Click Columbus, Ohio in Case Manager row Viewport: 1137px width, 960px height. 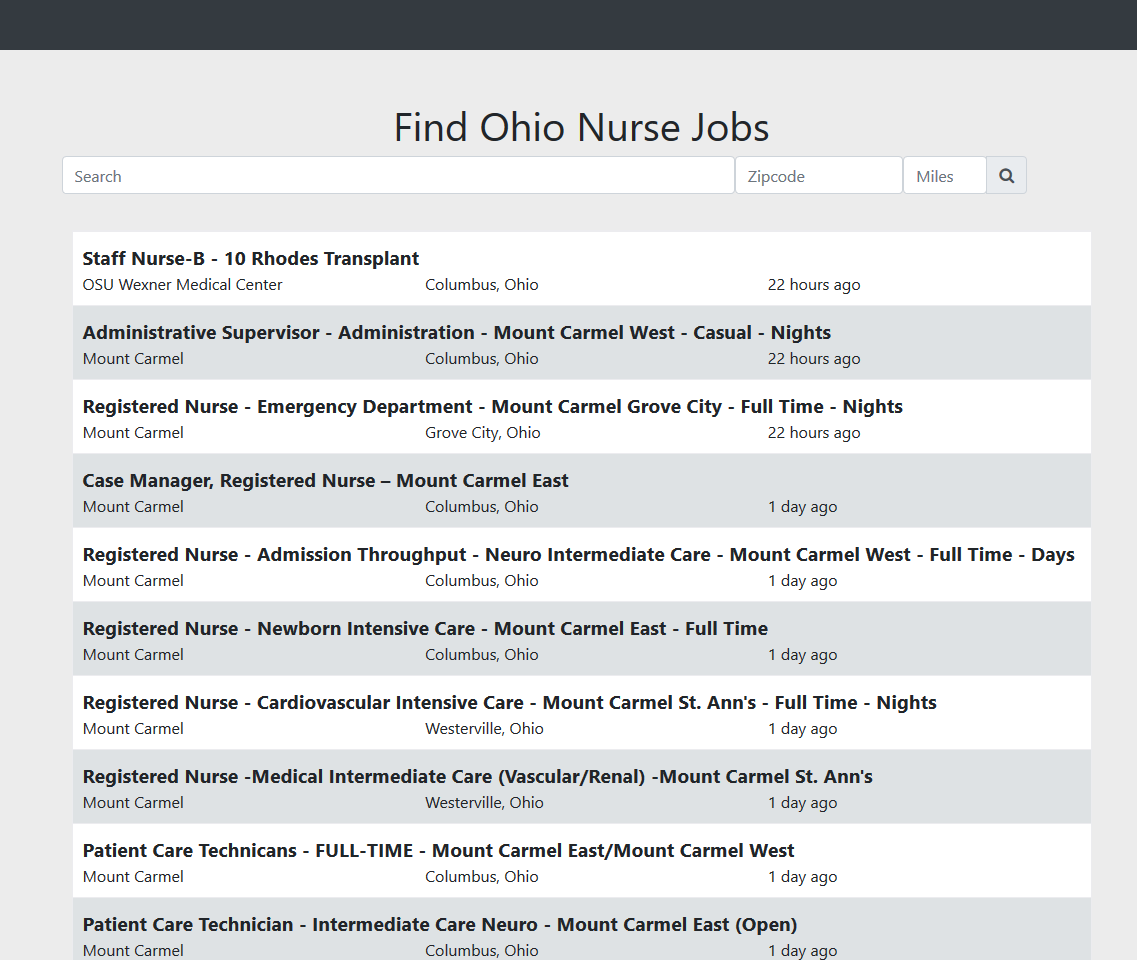(x=481, y=507)
